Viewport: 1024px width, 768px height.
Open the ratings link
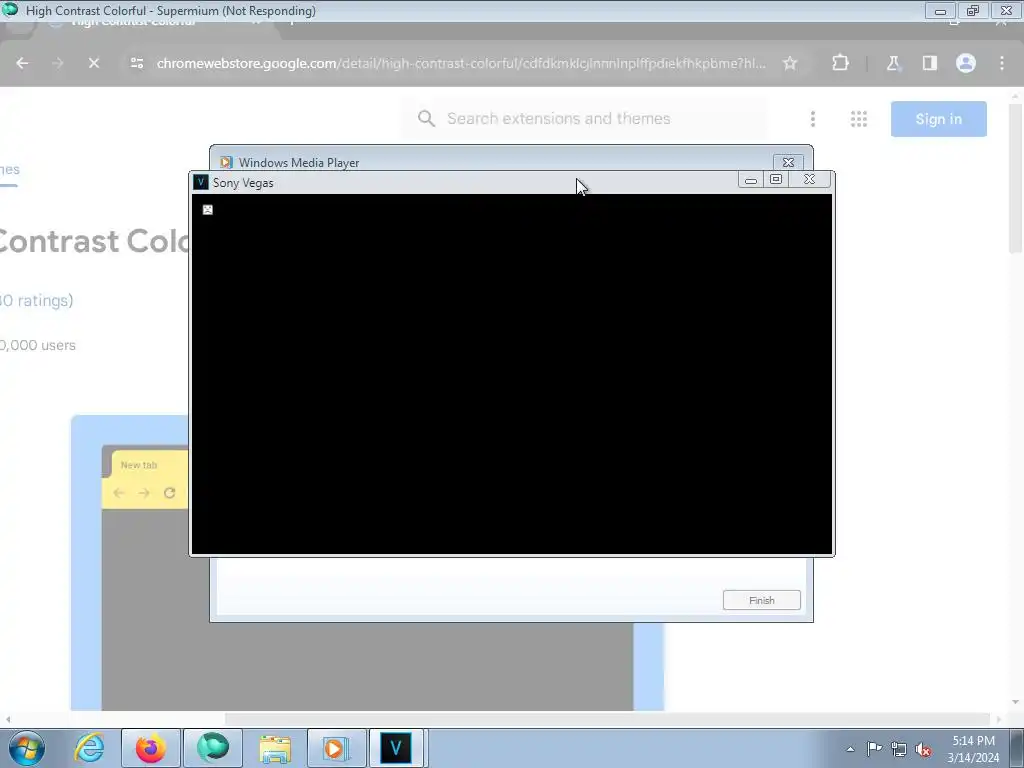[37, 300]
